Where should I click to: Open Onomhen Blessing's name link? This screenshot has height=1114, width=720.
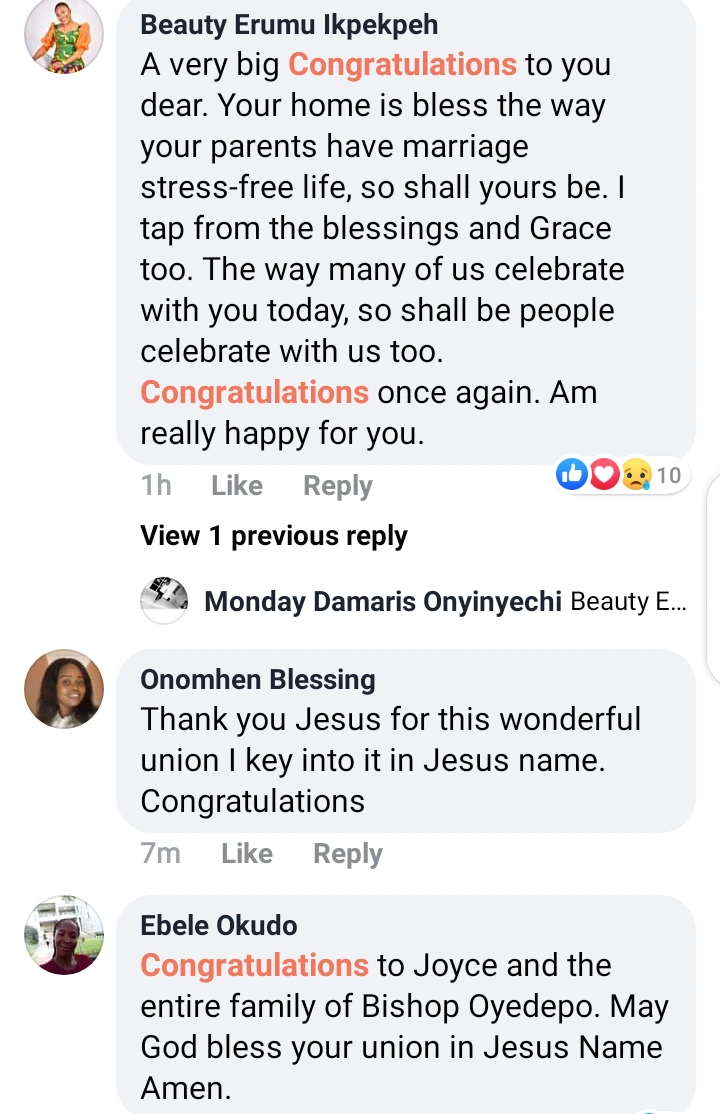(258, 680)
